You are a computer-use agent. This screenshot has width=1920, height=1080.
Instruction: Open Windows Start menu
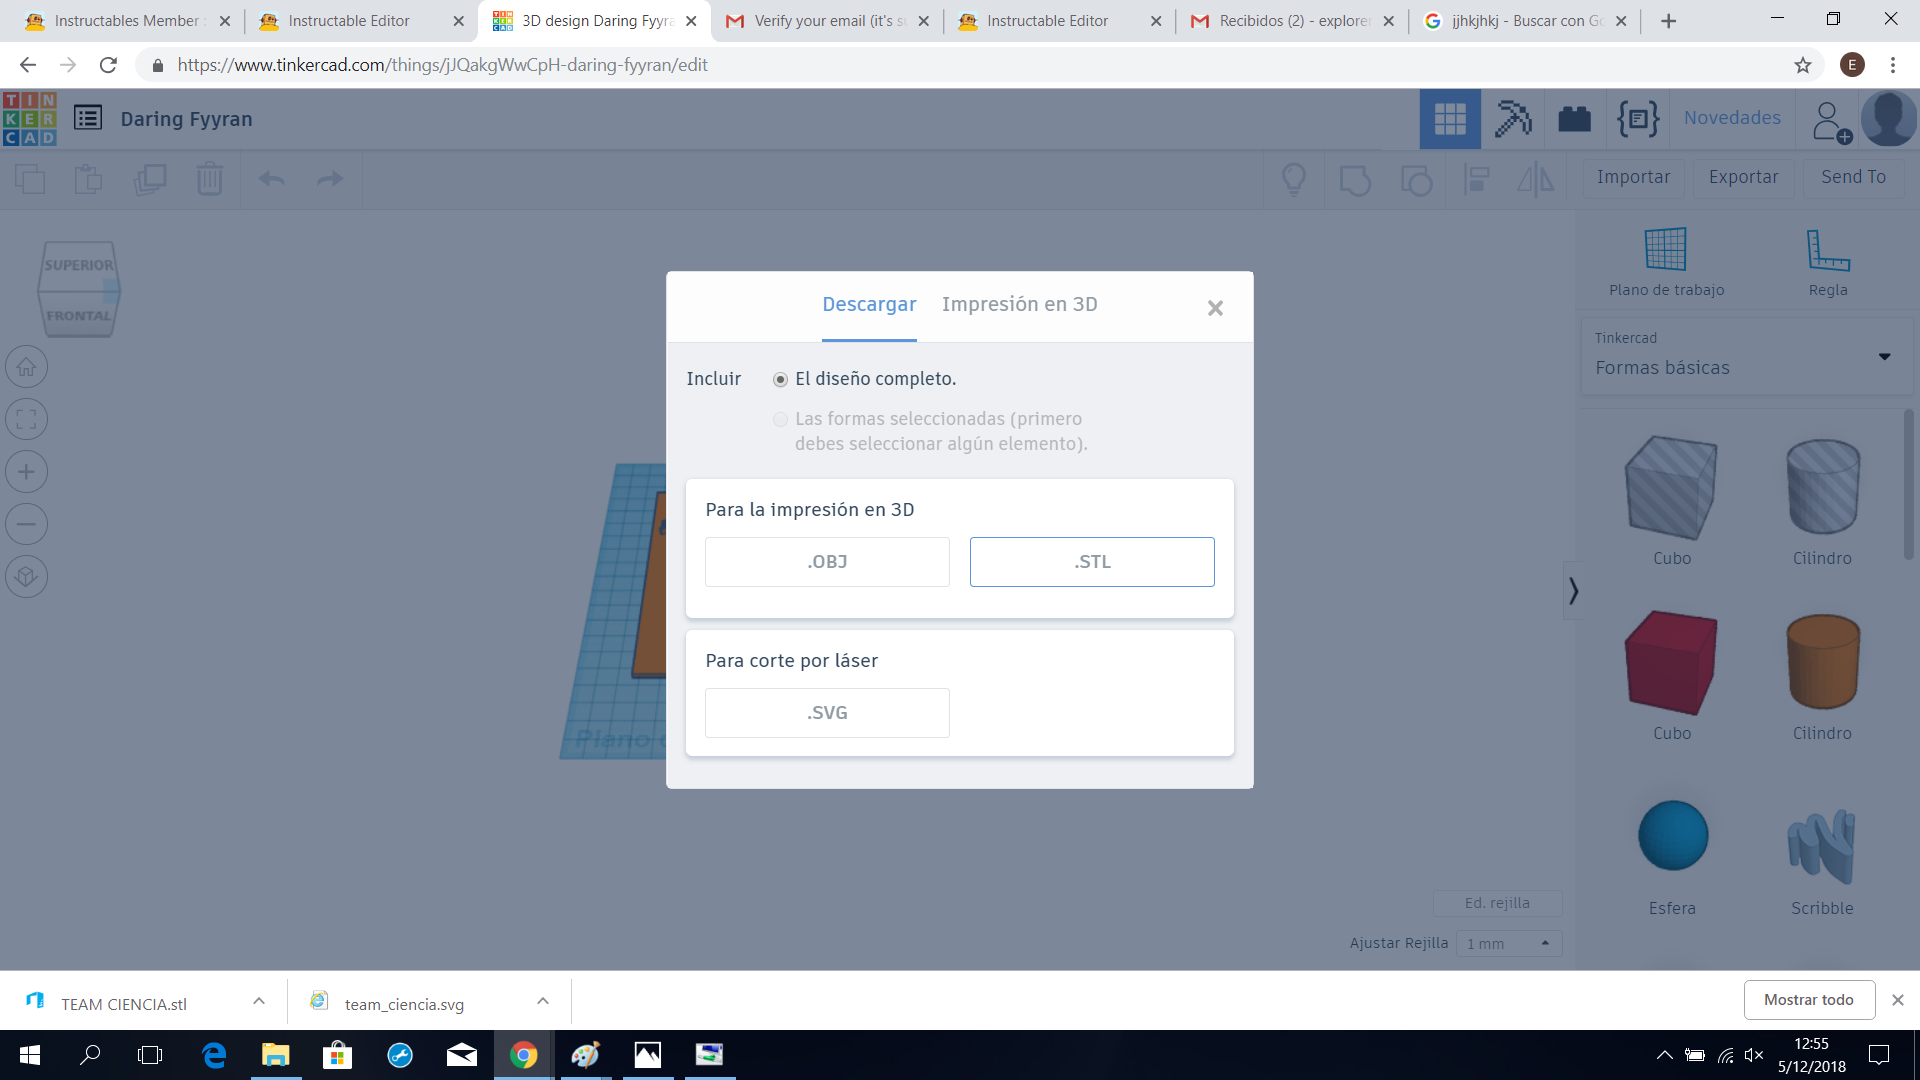point(30,1055)
